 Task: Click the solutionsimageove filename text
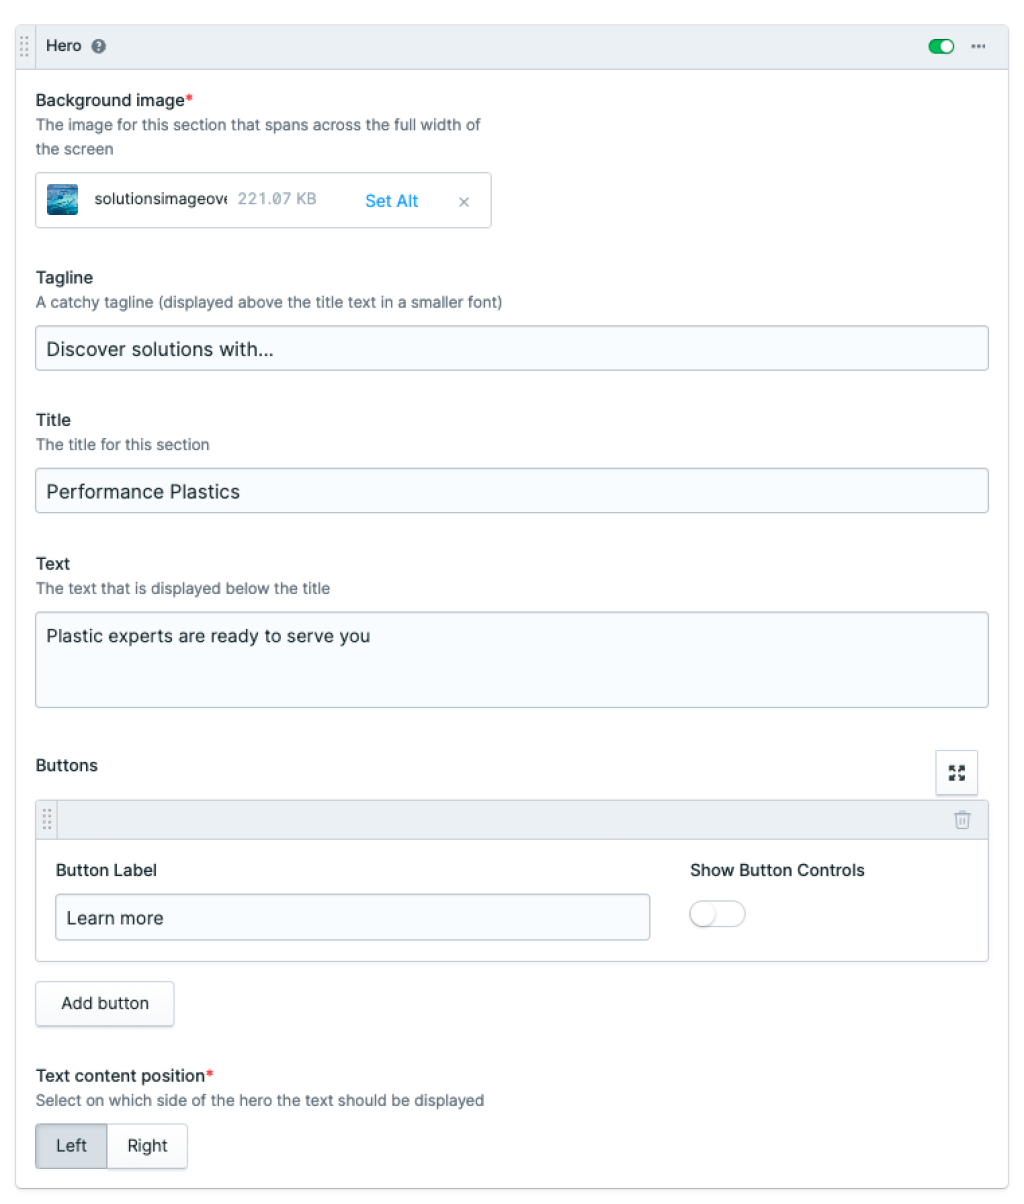click(x=160, y=199)
